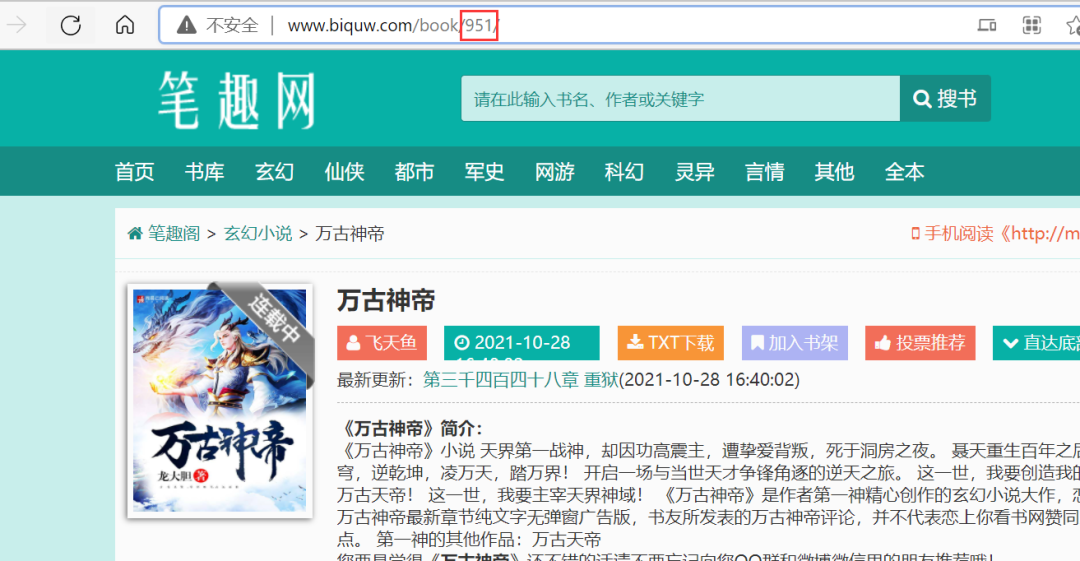Open the 其他 category
1080x561 pixels.
pos(834,172)
